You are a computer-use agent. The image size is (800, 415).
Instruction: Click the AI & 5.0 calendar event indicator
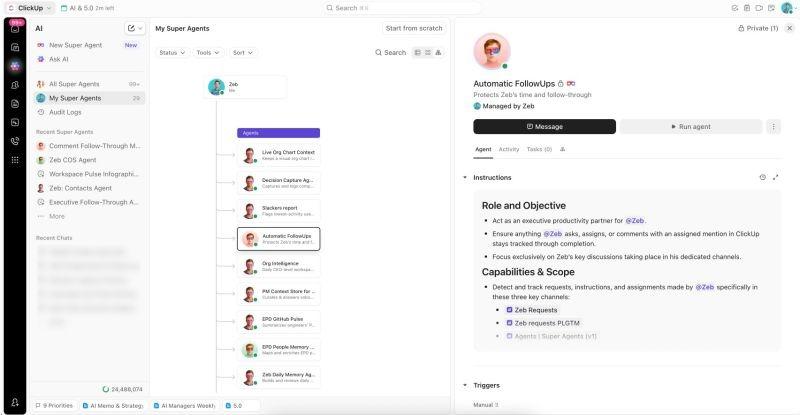(x=87, y=8)
